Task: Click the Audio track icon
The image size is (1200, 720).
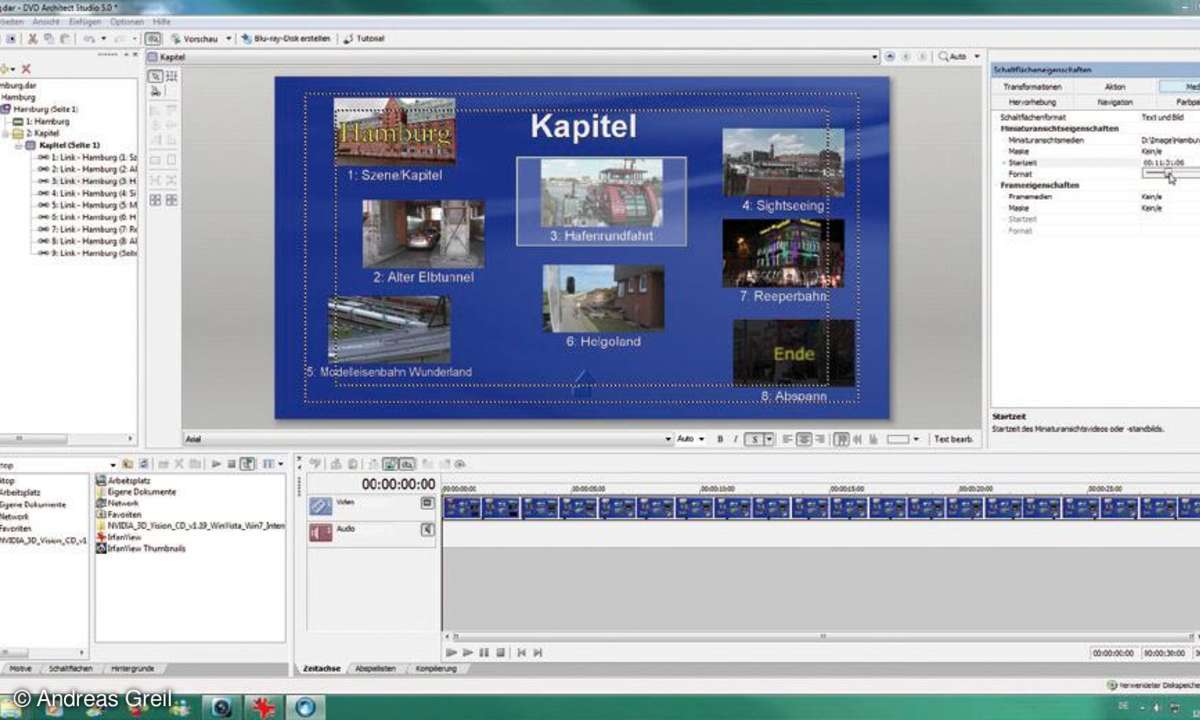Action: [x=320, y=532]
